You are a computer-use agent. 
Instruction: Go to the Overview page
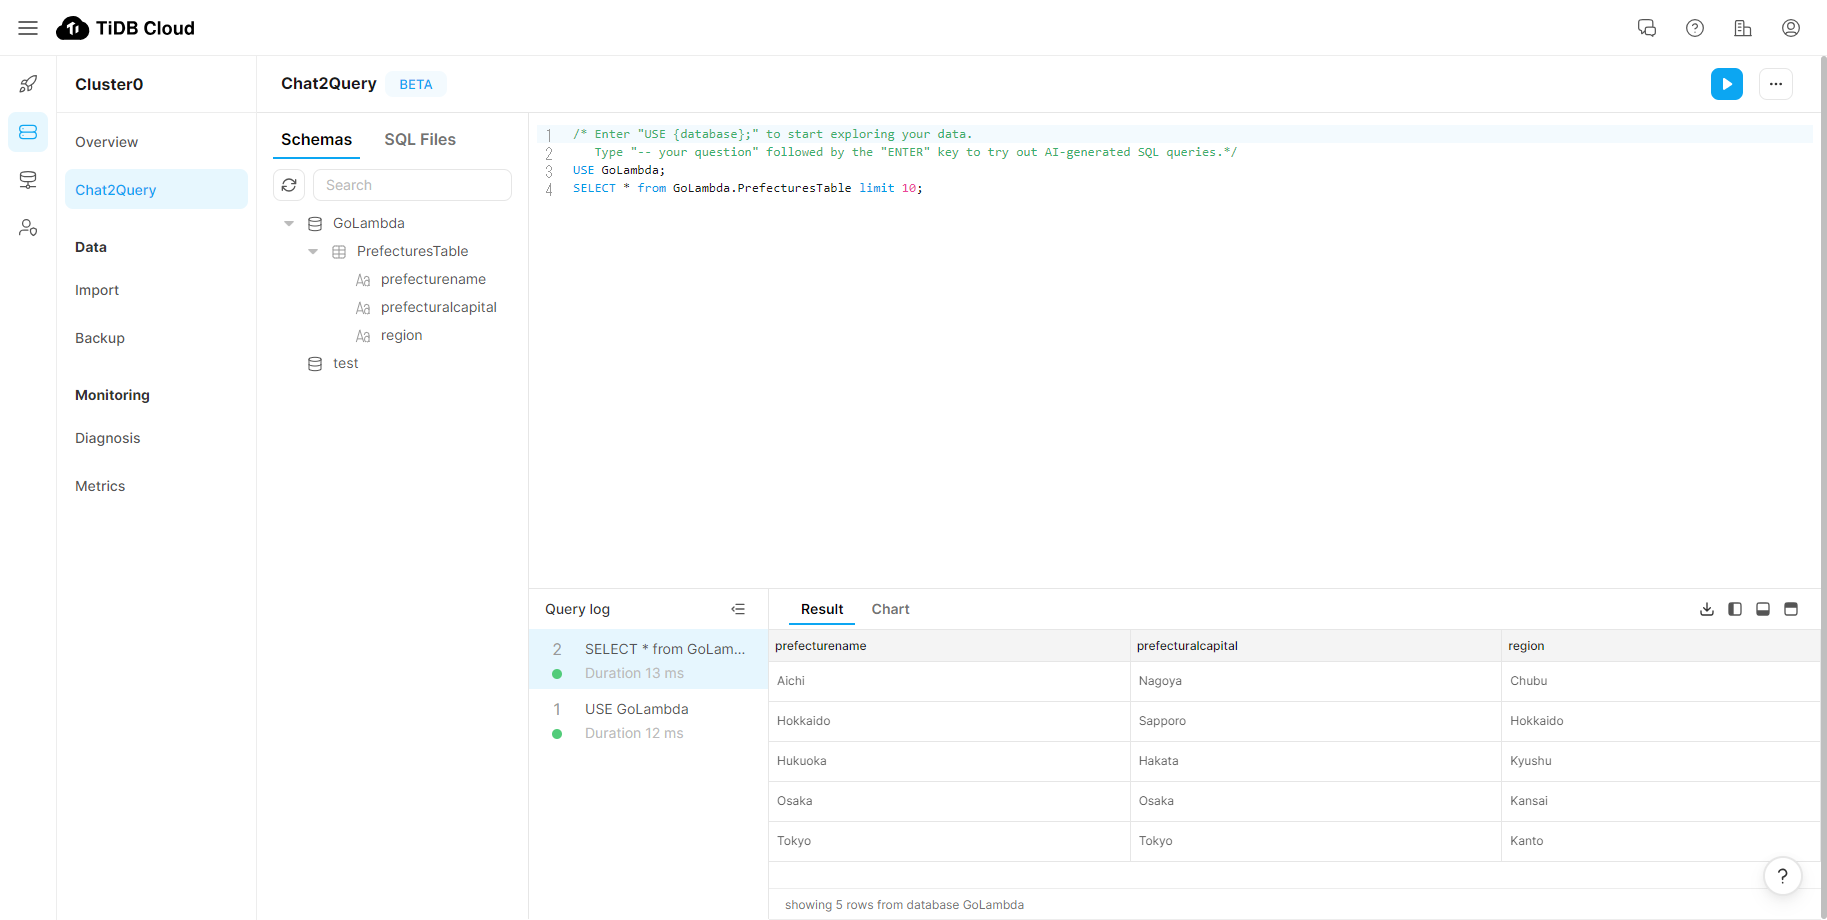106,142
